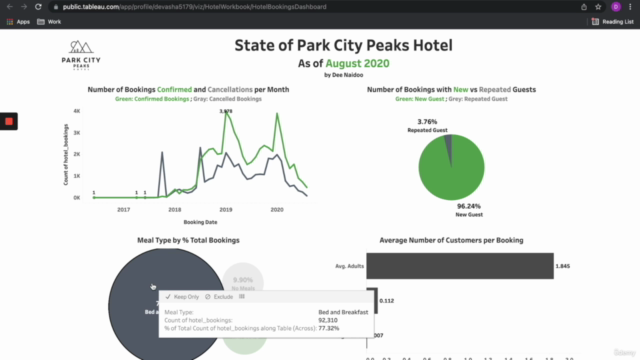Share this page using the share icon
The image size is (640, 360).
click(584, 7)
